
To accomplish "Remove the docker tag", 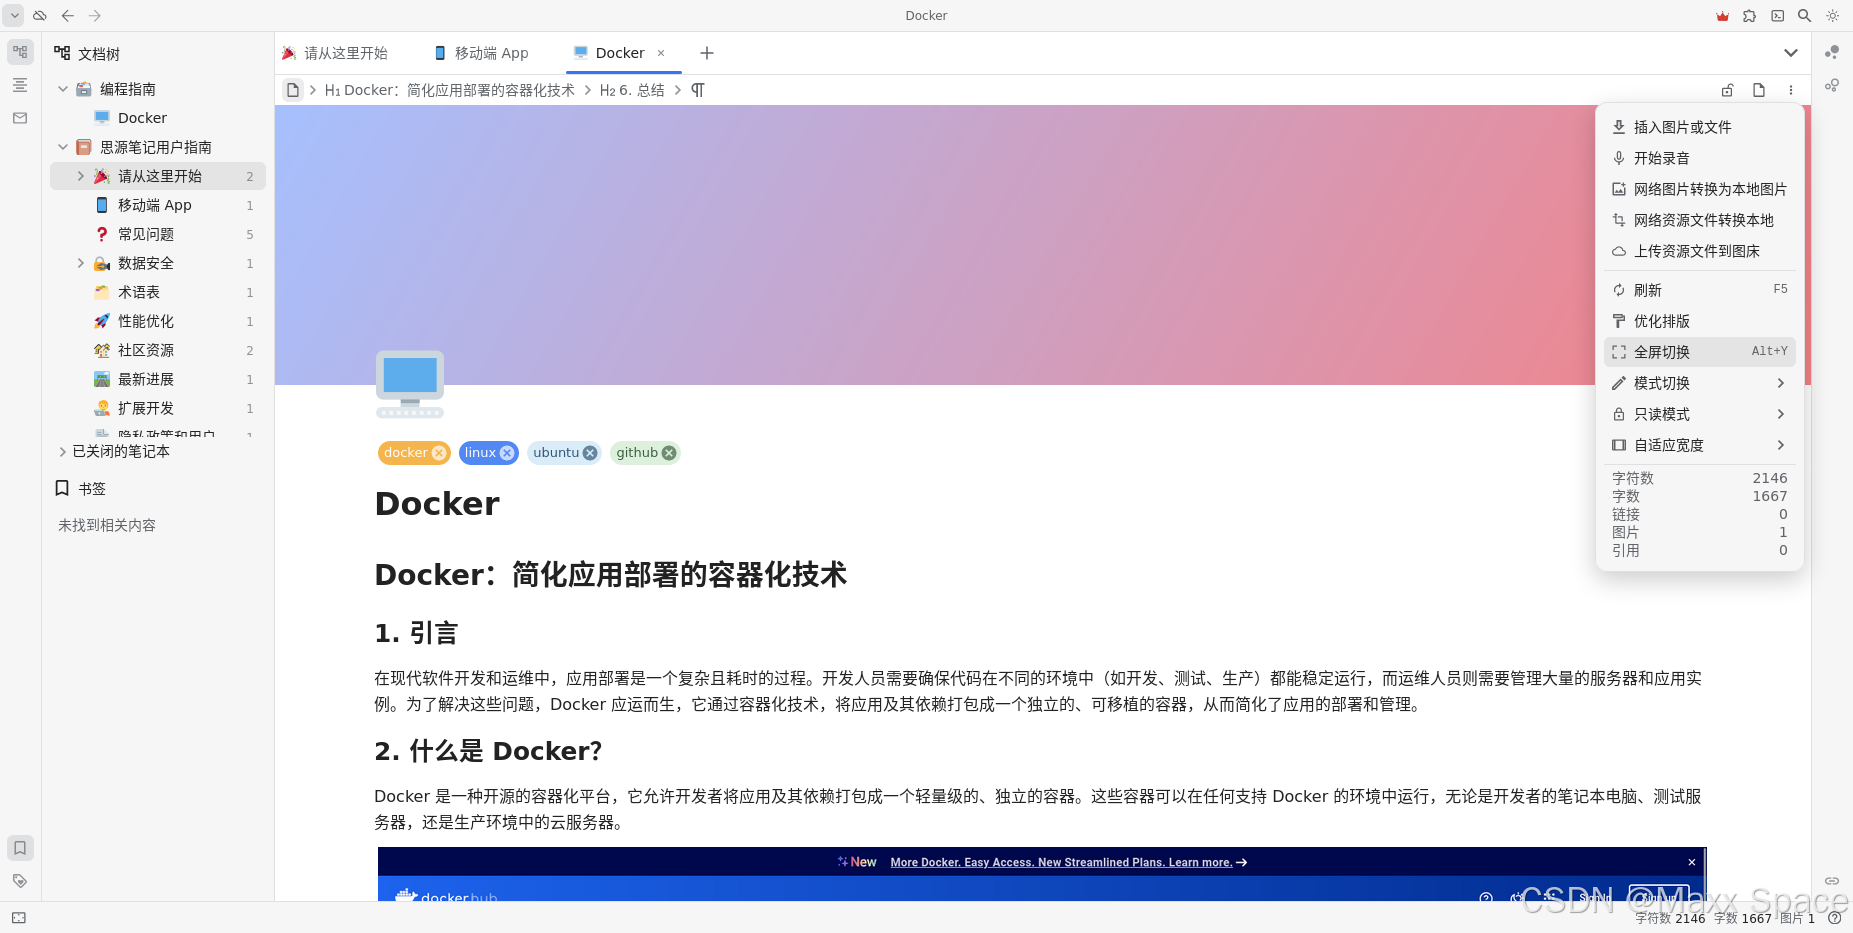I will pos(438,453).
